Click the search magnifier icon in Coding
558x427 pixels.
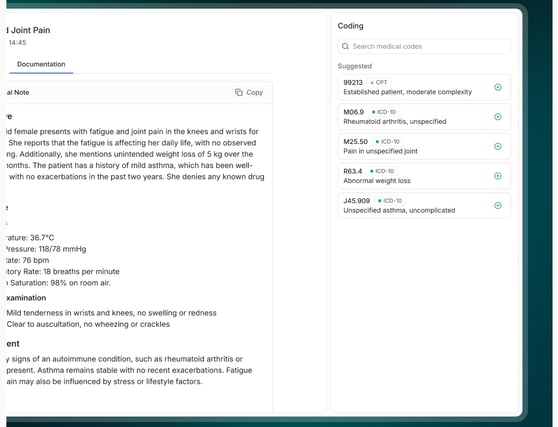pos(345,46)
